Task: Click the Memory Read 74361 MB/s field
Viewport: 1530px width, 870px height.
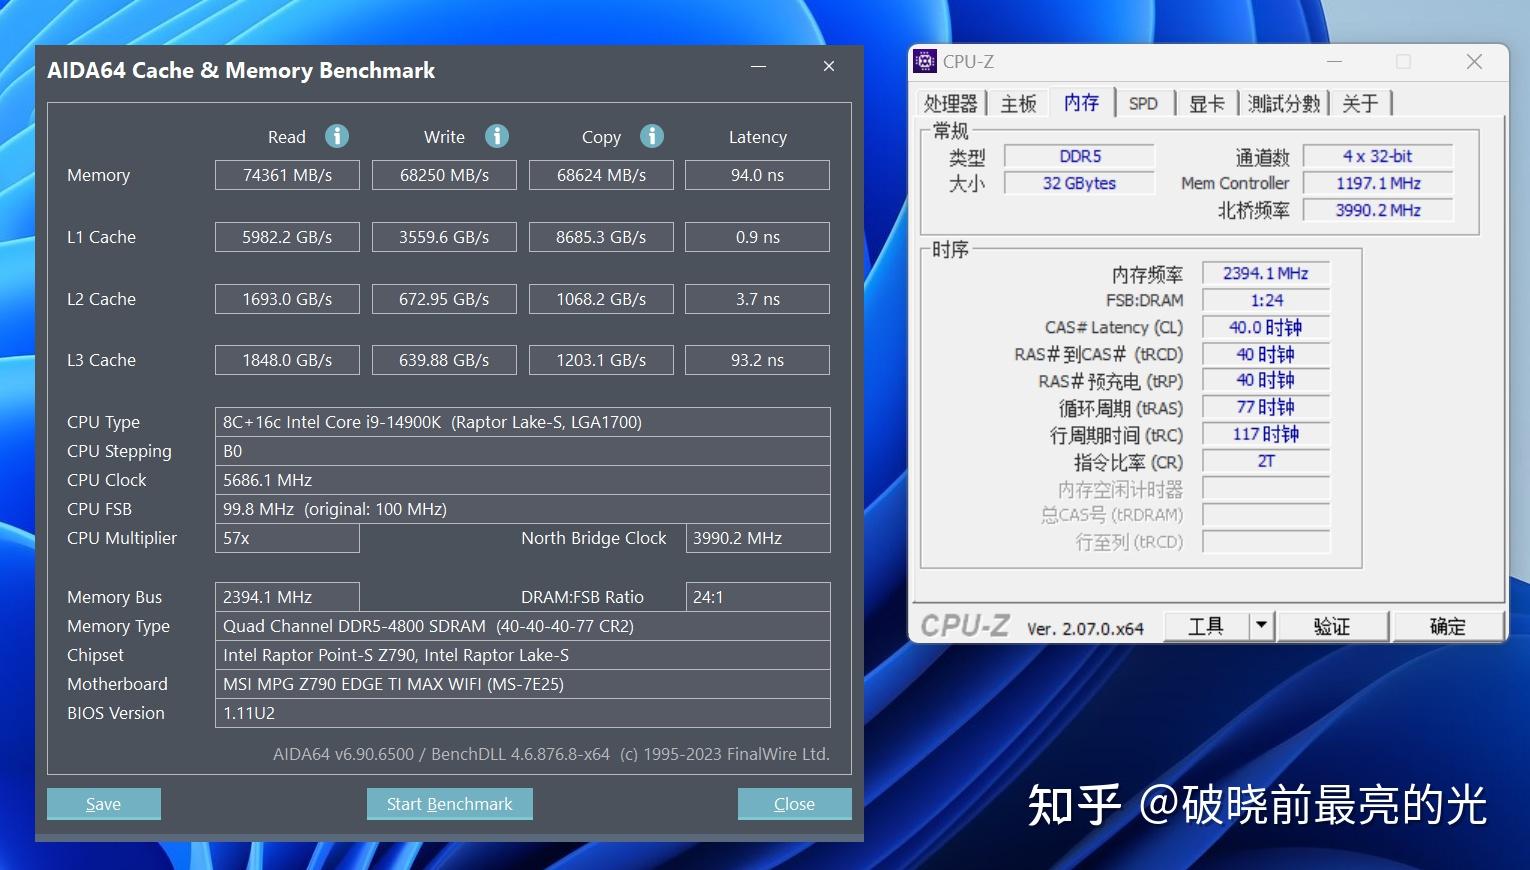Action: (x=287, y=175)
